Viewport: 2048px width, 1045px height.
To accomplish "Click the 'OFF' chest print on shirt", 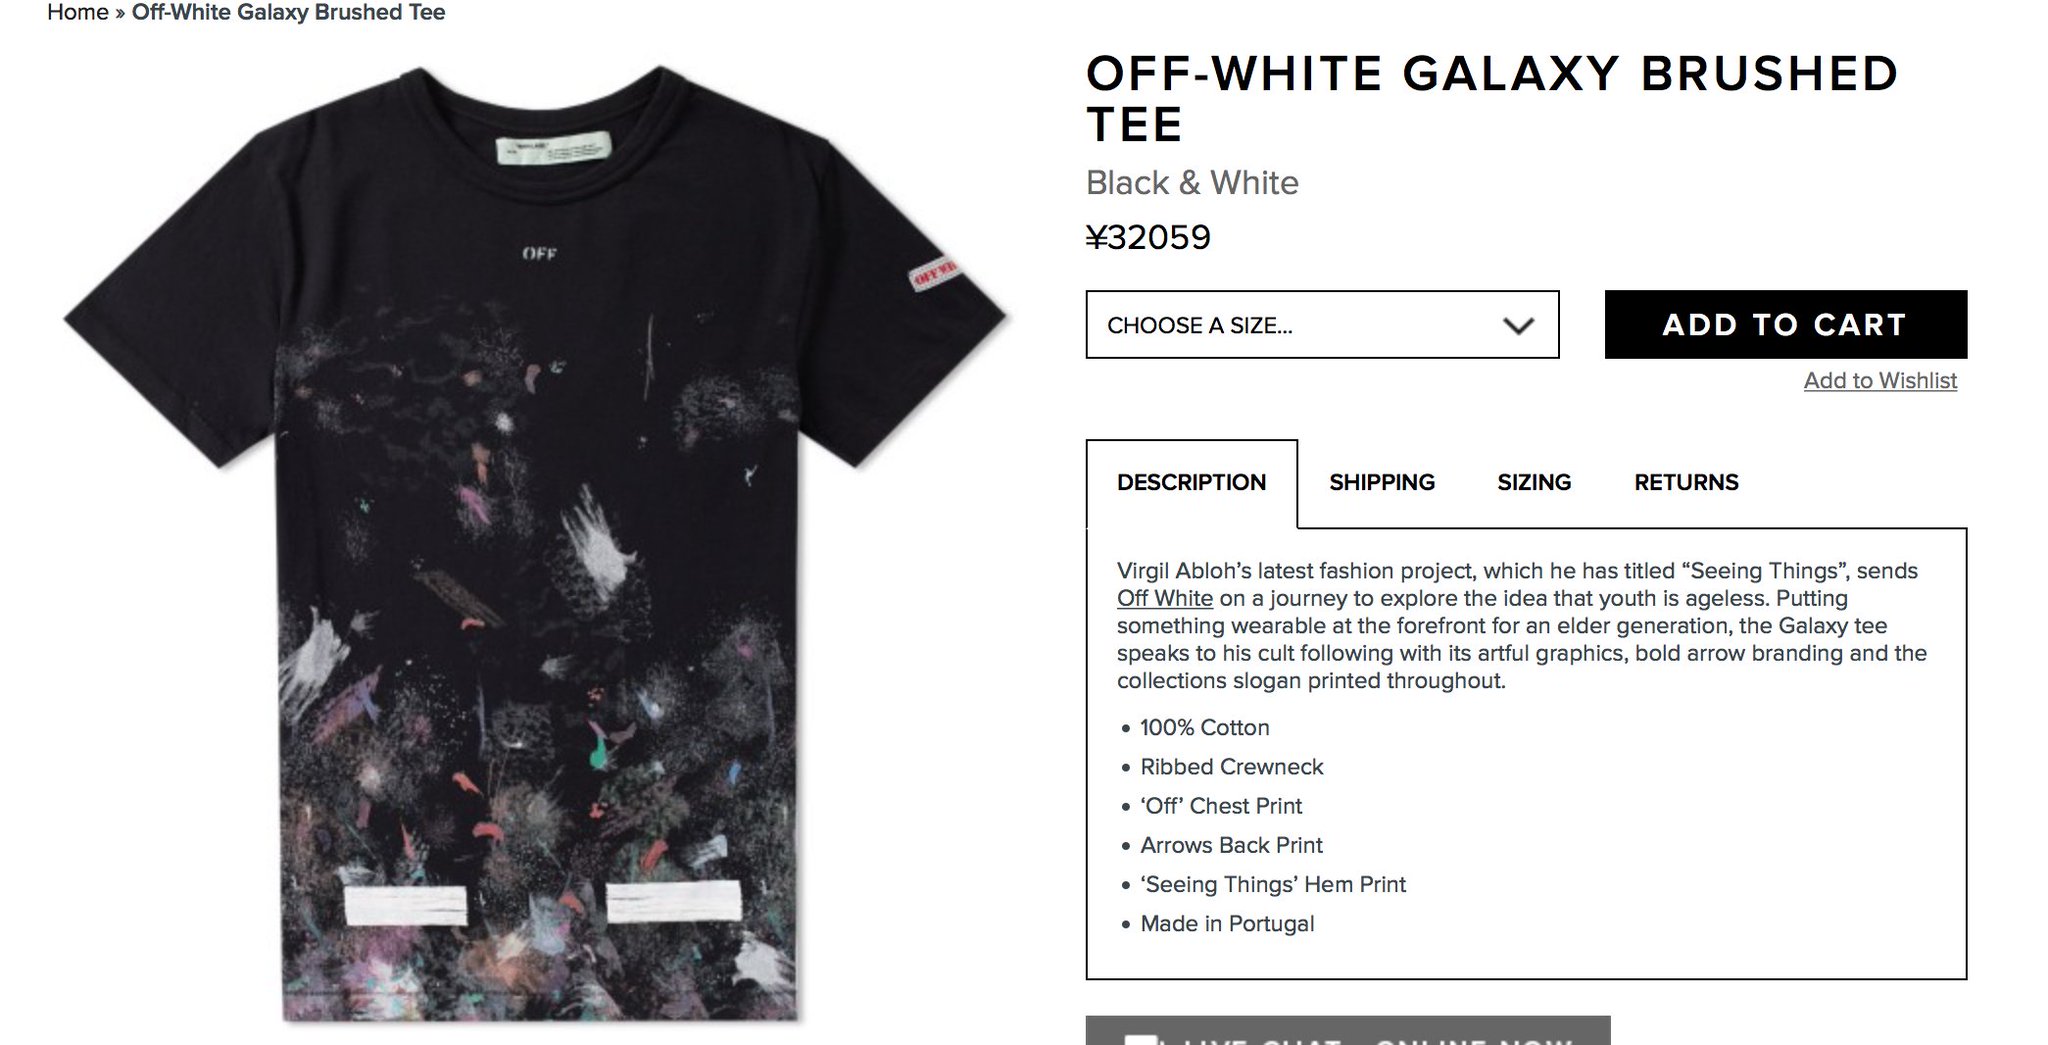I will point(539,254).
